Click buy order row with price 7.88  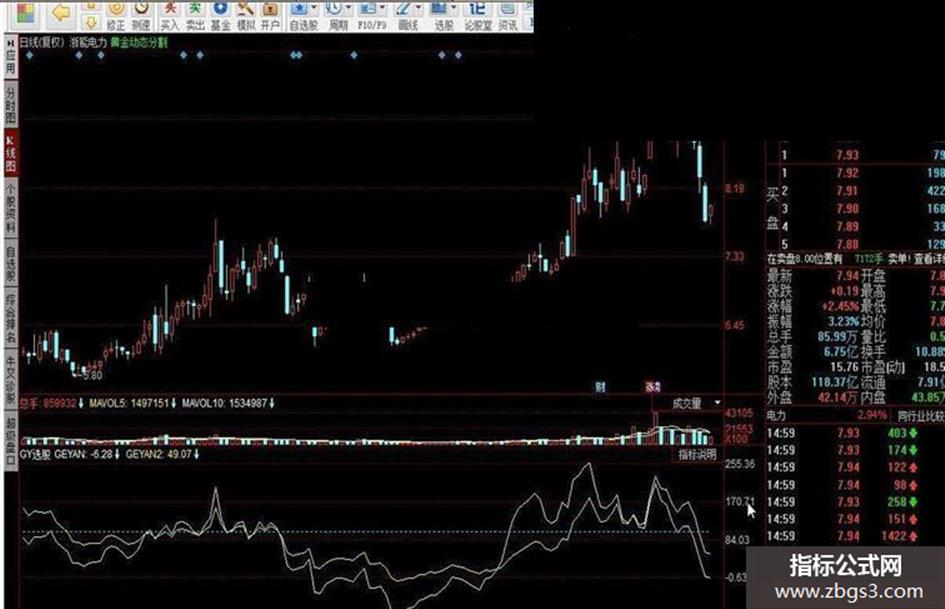(x=855, y=244)
